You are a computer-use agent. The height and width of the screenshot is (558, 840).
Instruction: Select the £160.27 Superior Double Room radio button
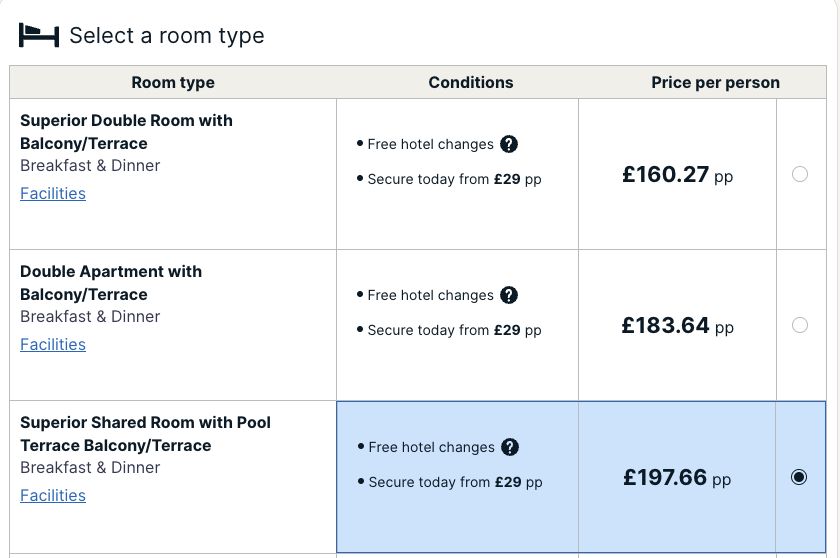pyautogui.click(x=800, y=174)
